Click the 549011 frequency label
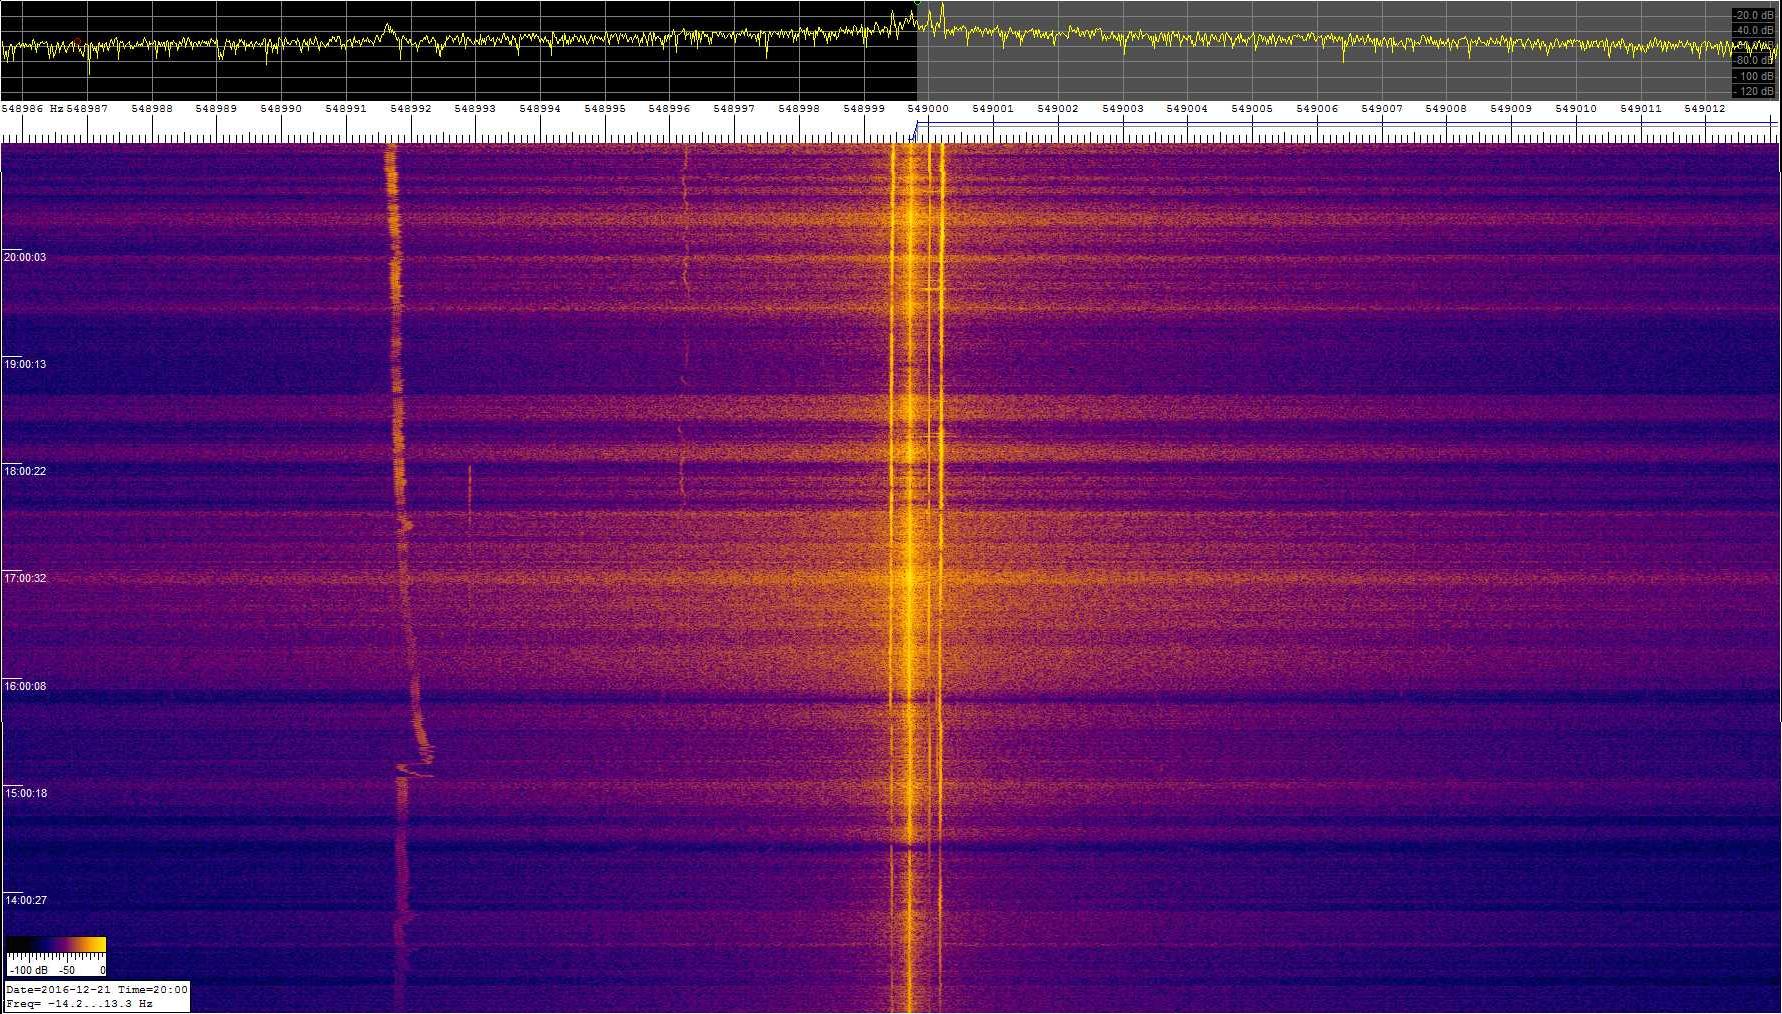Viewport: 1782px width, 1014px height. tap(1641, 108)
